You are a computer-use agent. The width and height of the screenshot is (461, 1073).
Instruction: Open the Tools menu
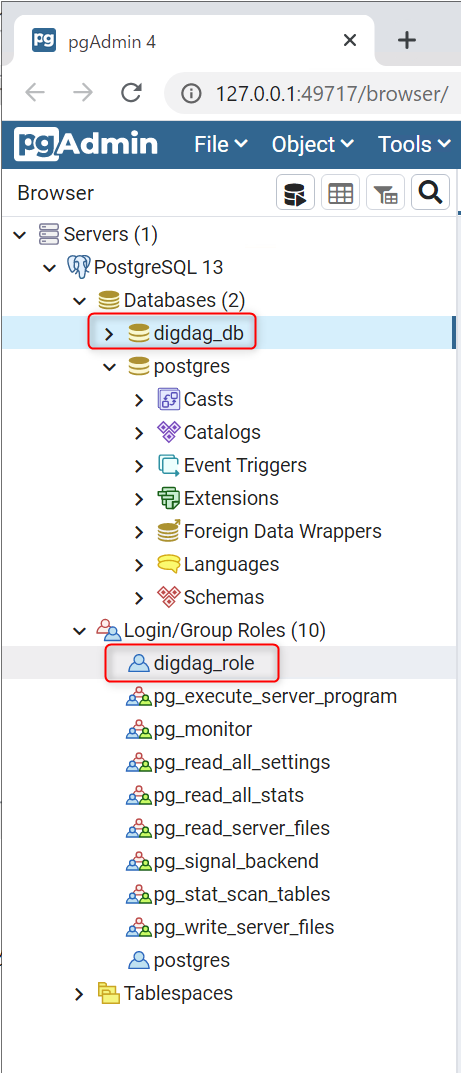coord(415,144)
